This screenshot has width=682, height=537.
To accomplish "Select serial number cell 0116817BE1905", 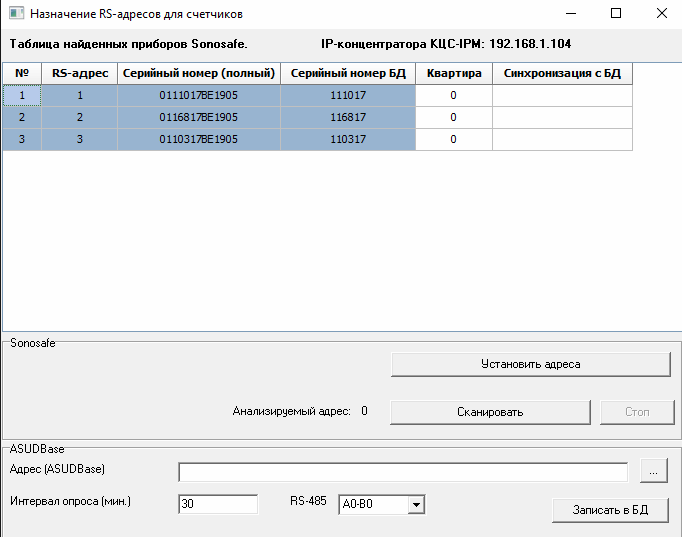I will tap(198, 117).
